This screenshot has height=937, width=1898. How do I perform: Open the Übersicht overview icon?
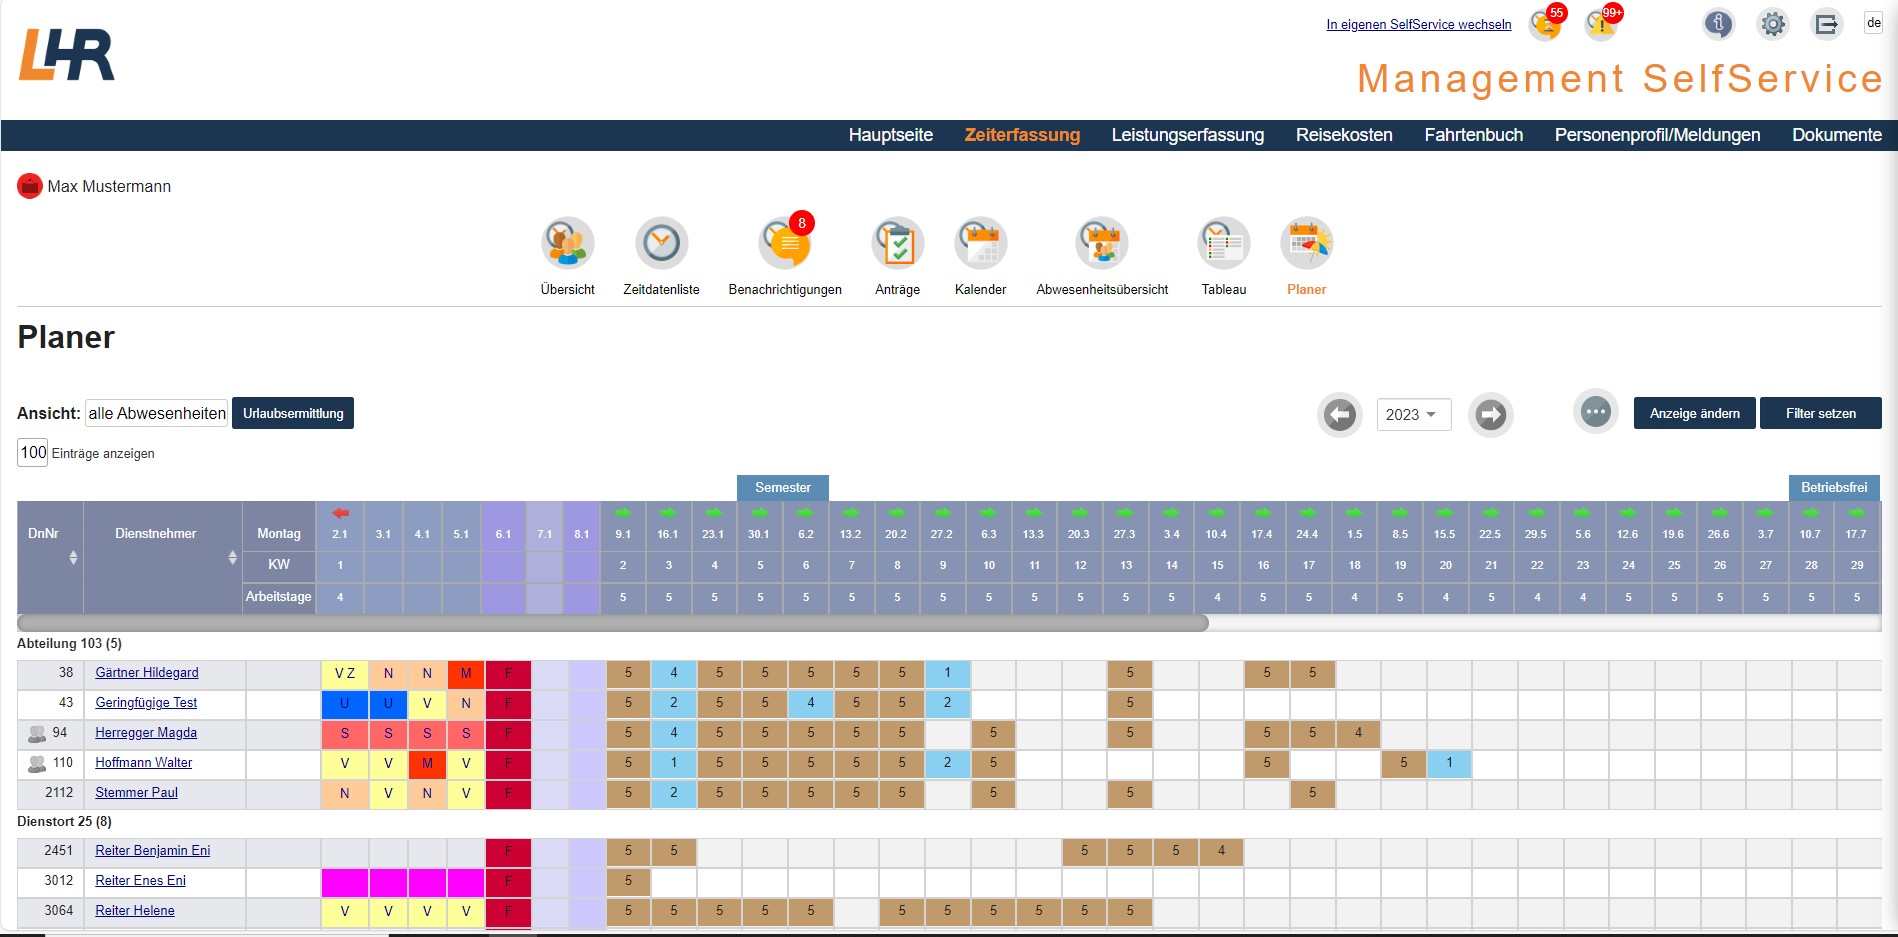[567, 243]
